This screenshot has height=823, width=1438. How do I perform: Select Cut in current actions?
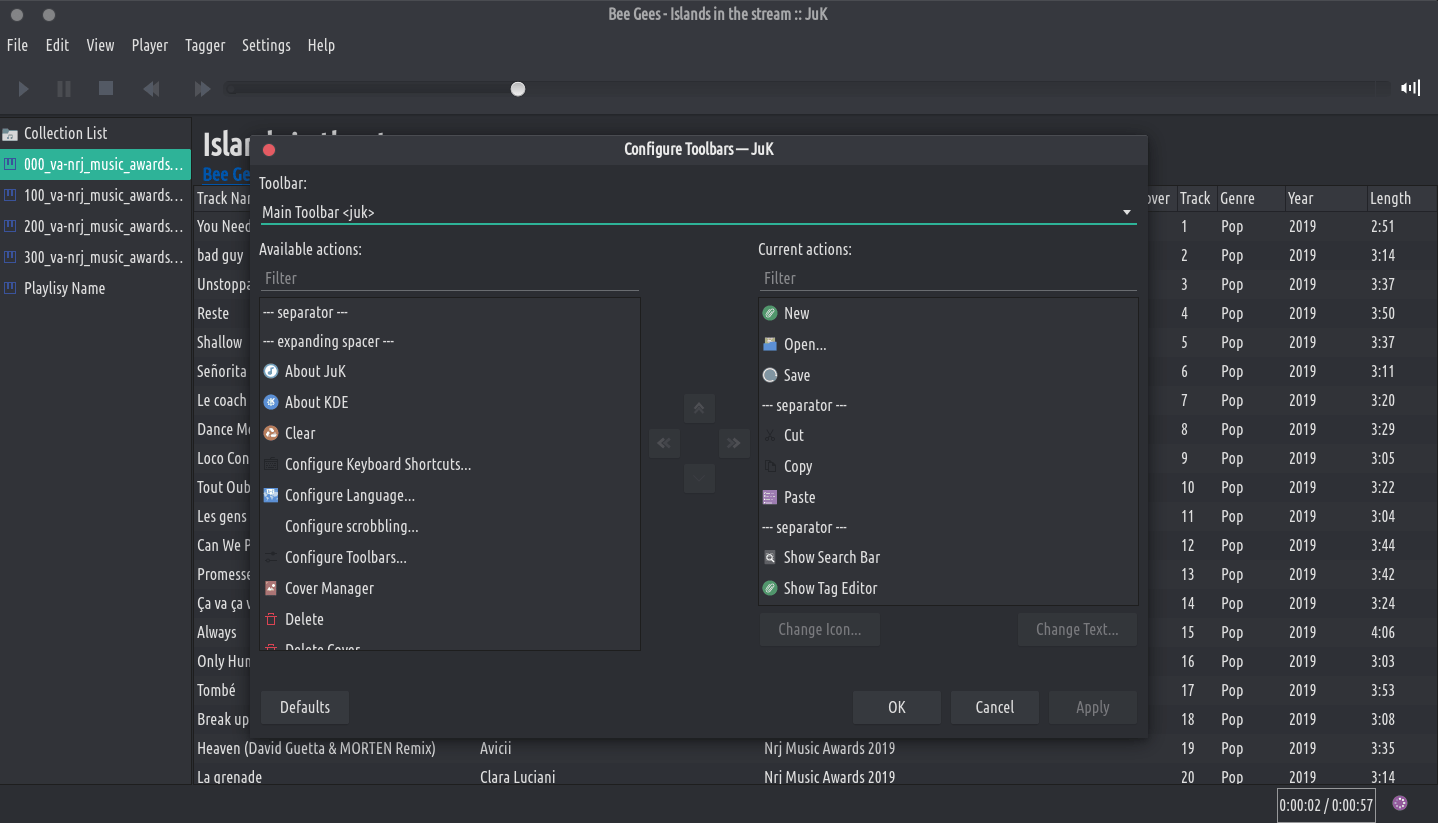tap(948, 435)
